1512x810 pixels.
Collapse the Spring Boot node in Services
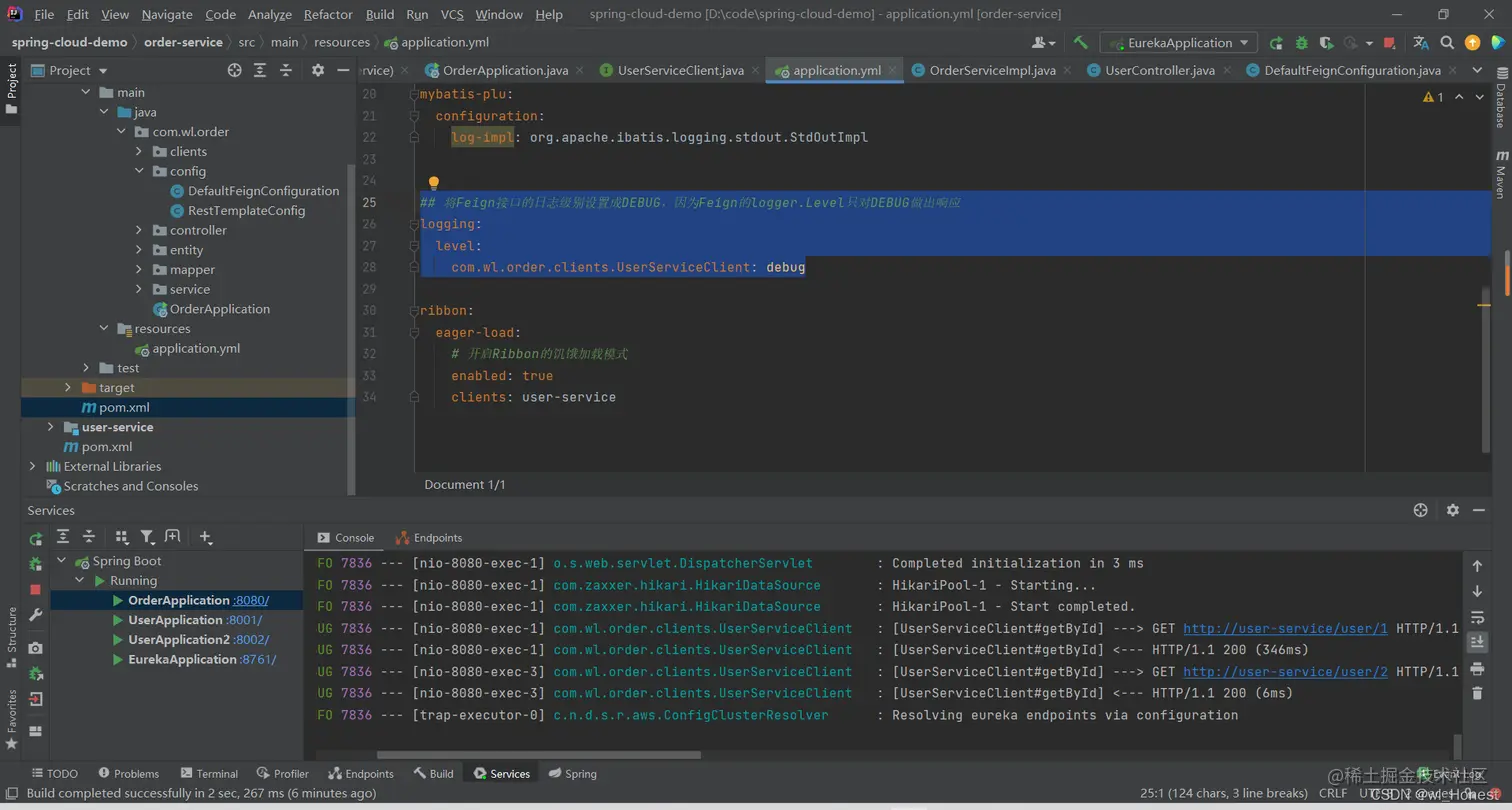62,561
